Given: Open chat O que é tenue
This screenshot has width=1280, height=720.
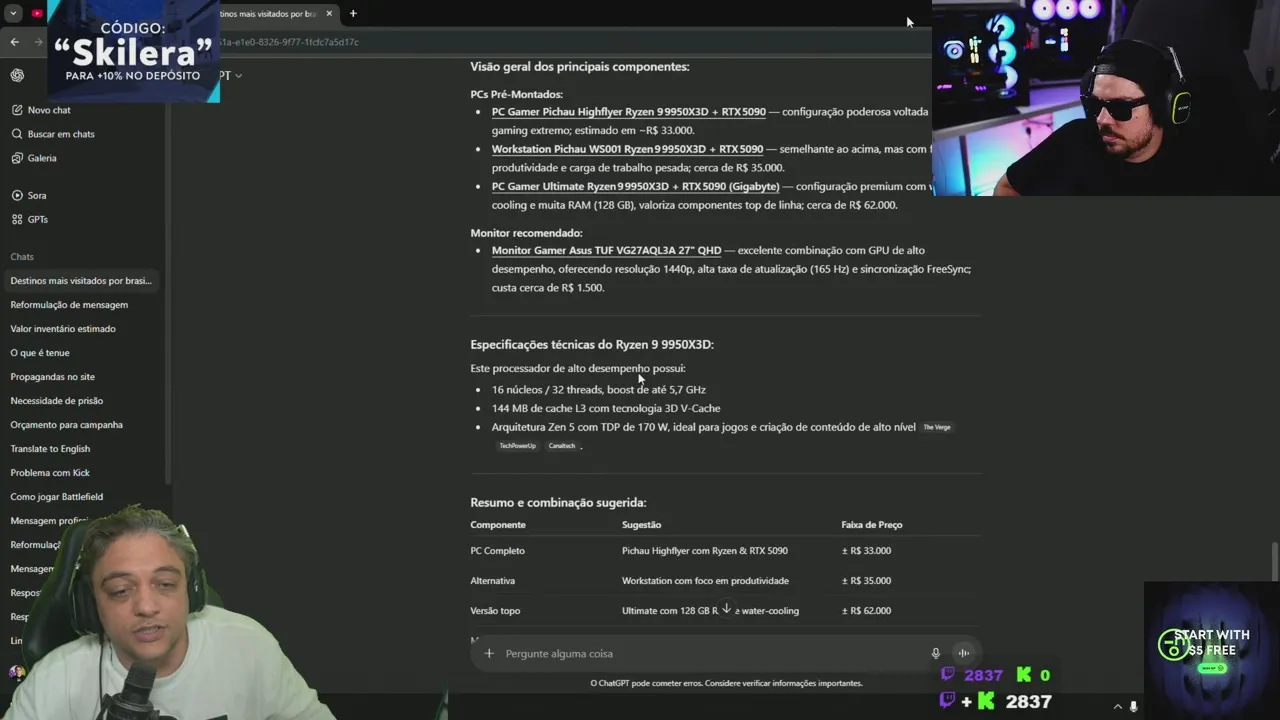Looking at the screenshot, I should 40,353.
